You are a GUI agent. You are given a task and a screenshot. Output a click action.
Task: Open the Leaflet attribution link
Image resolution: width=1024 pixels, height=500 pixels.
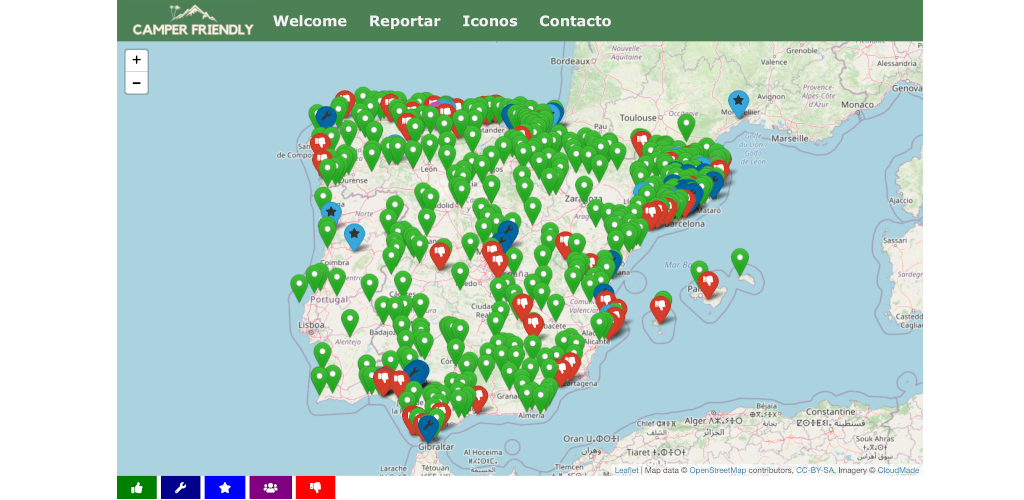tap(626, 471)
